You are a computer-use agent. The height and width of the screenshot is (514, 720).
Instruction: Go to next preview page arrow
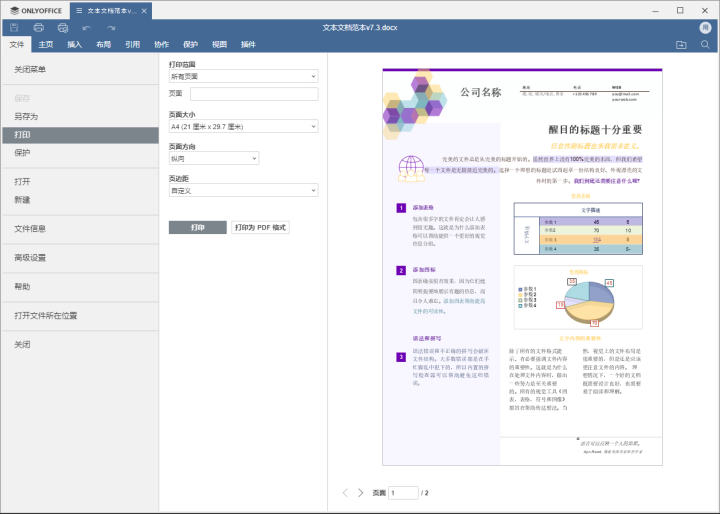[x=361, y=493]
